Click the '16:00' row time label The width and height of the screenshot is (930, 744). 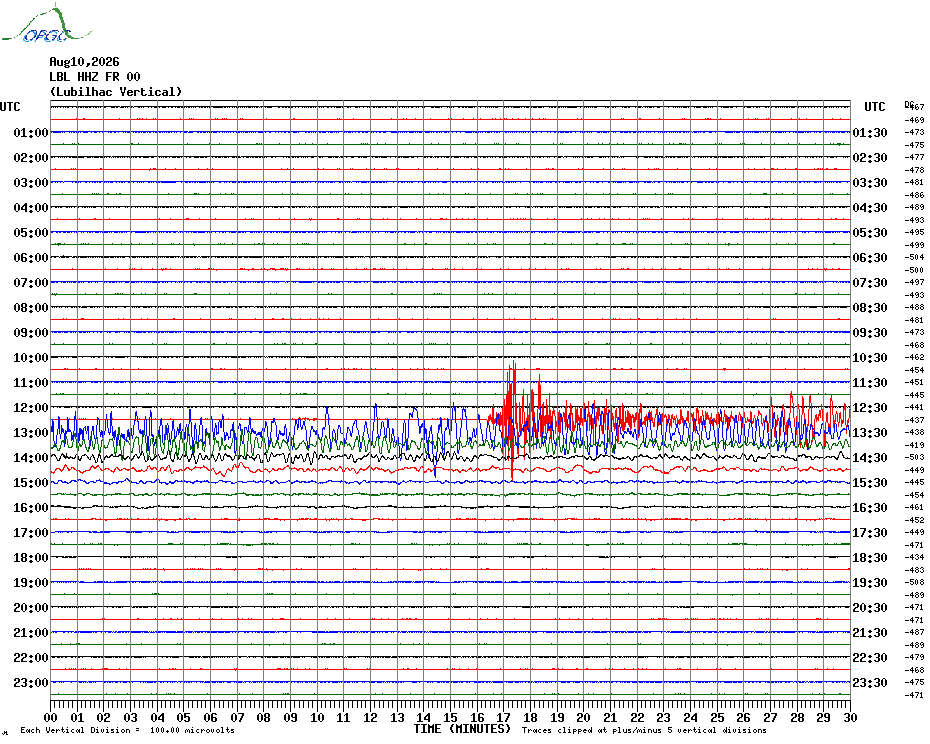click(31, 508)
